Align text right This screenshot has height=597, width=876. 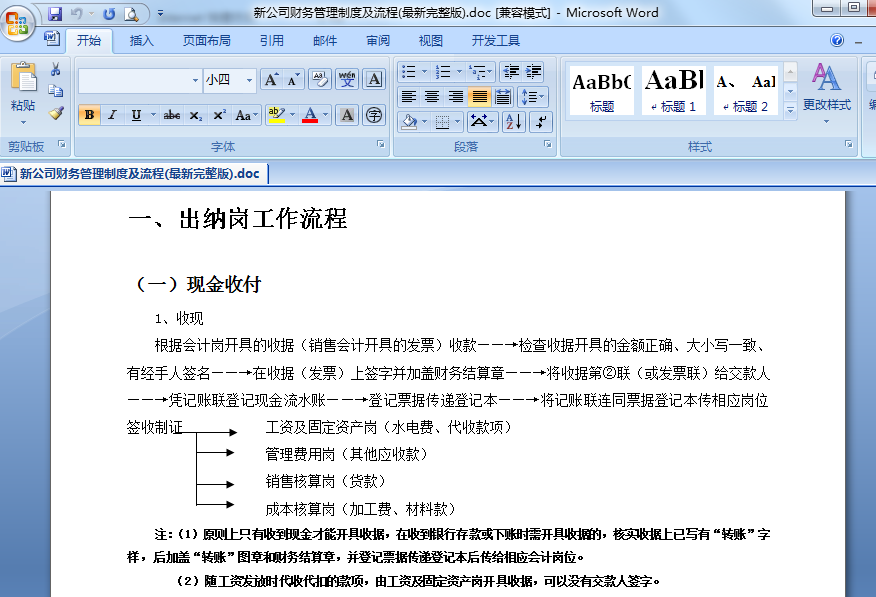pyautogui.click(x=455, y=97)
